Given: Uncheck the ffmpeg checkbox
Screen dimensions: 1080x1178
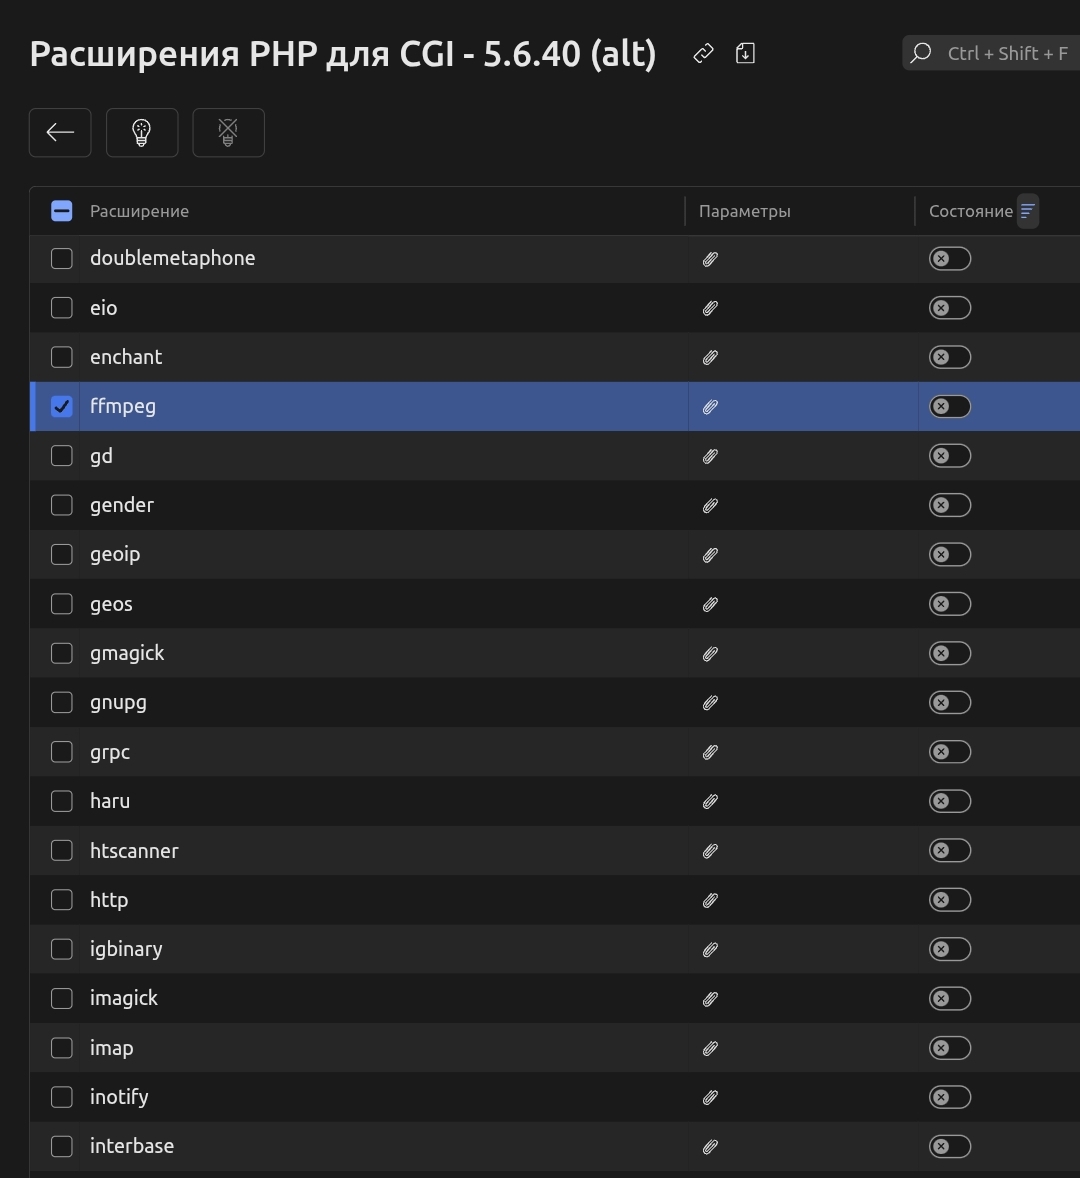Looking at the screenshot, I should coord(62,406).
